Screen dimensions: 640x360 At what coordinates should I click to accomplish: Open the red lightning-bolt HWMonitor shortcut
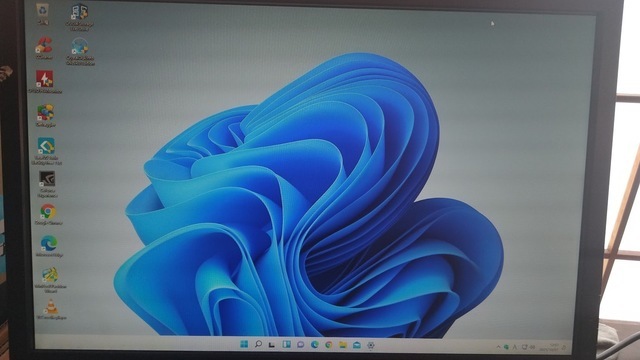(x=44, y=81)
